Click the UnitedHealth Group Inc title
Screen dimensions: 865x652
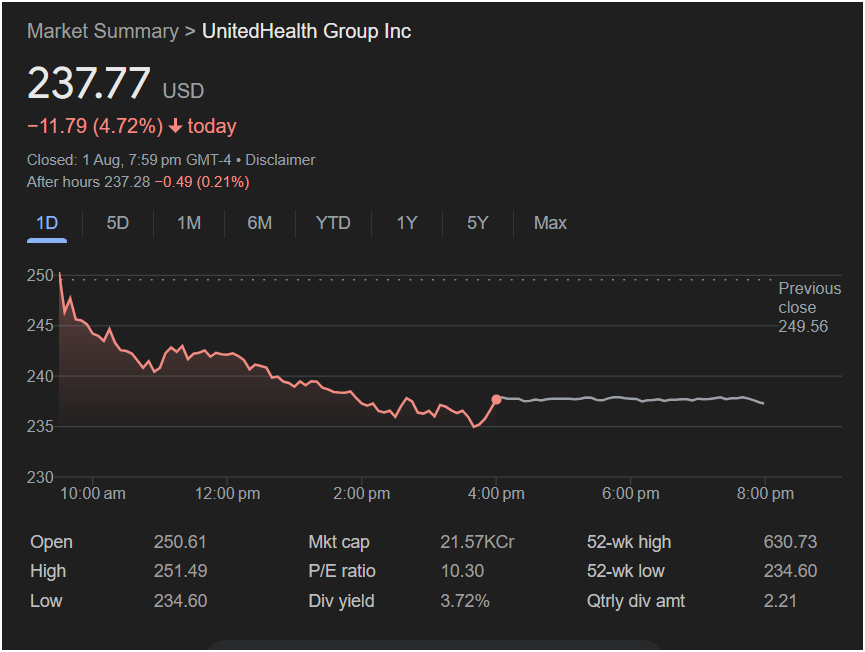coord(307,31)
